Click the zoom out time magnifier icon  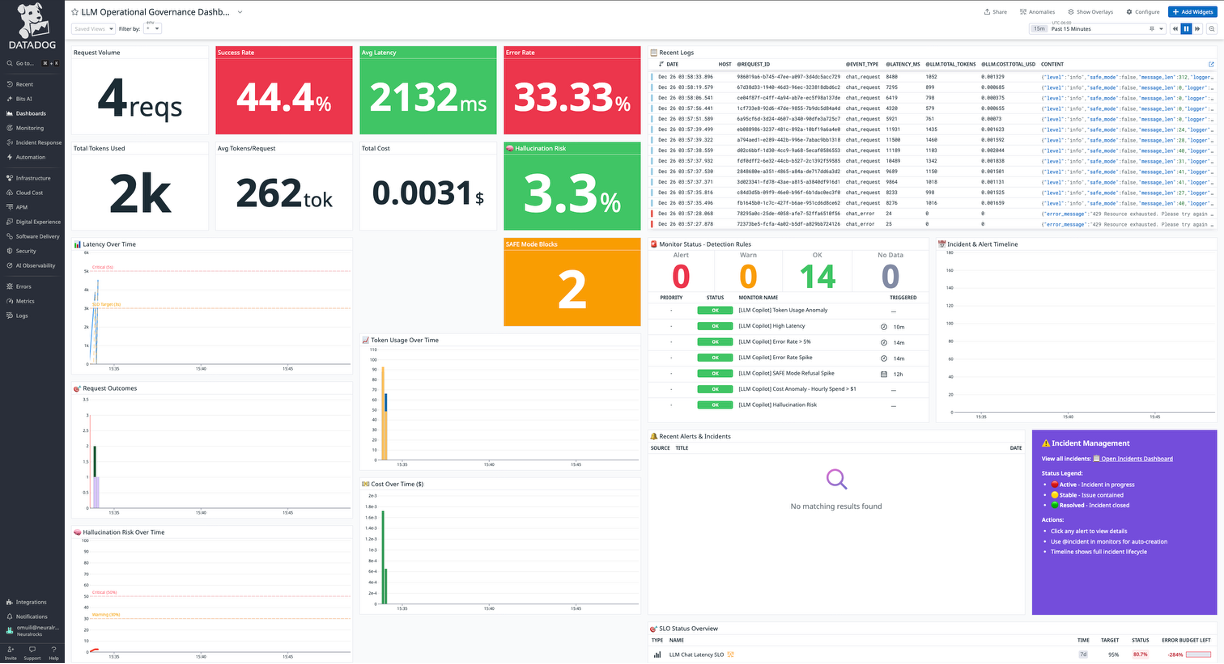1212,29
